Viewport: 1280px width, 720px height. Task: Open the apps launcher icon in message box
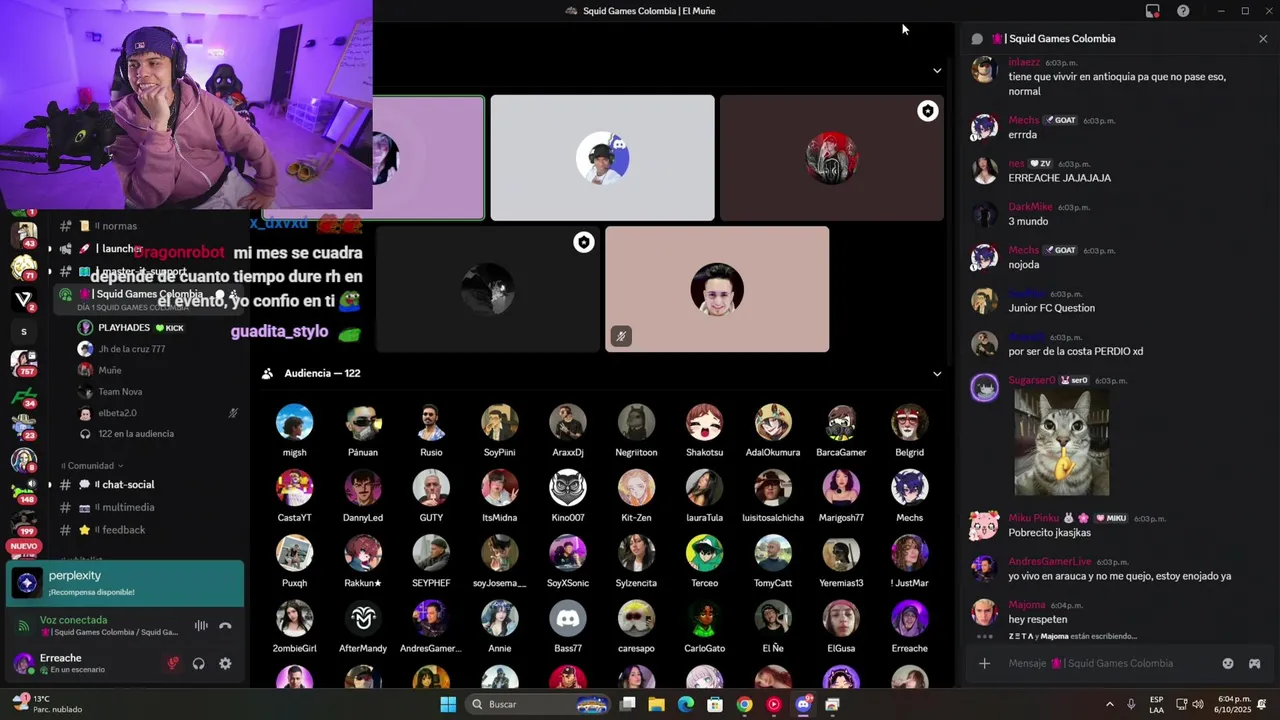click(1254, 663)
